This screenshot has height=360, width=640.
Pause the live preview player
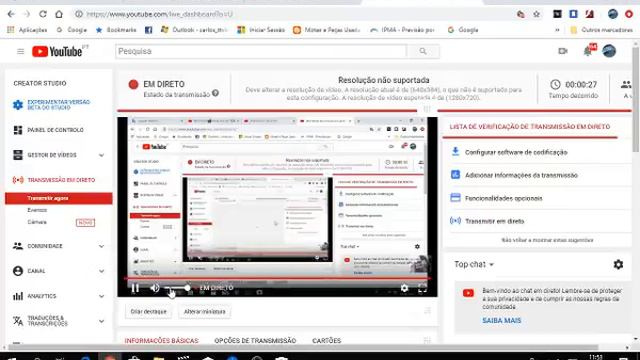pos(135,288)
